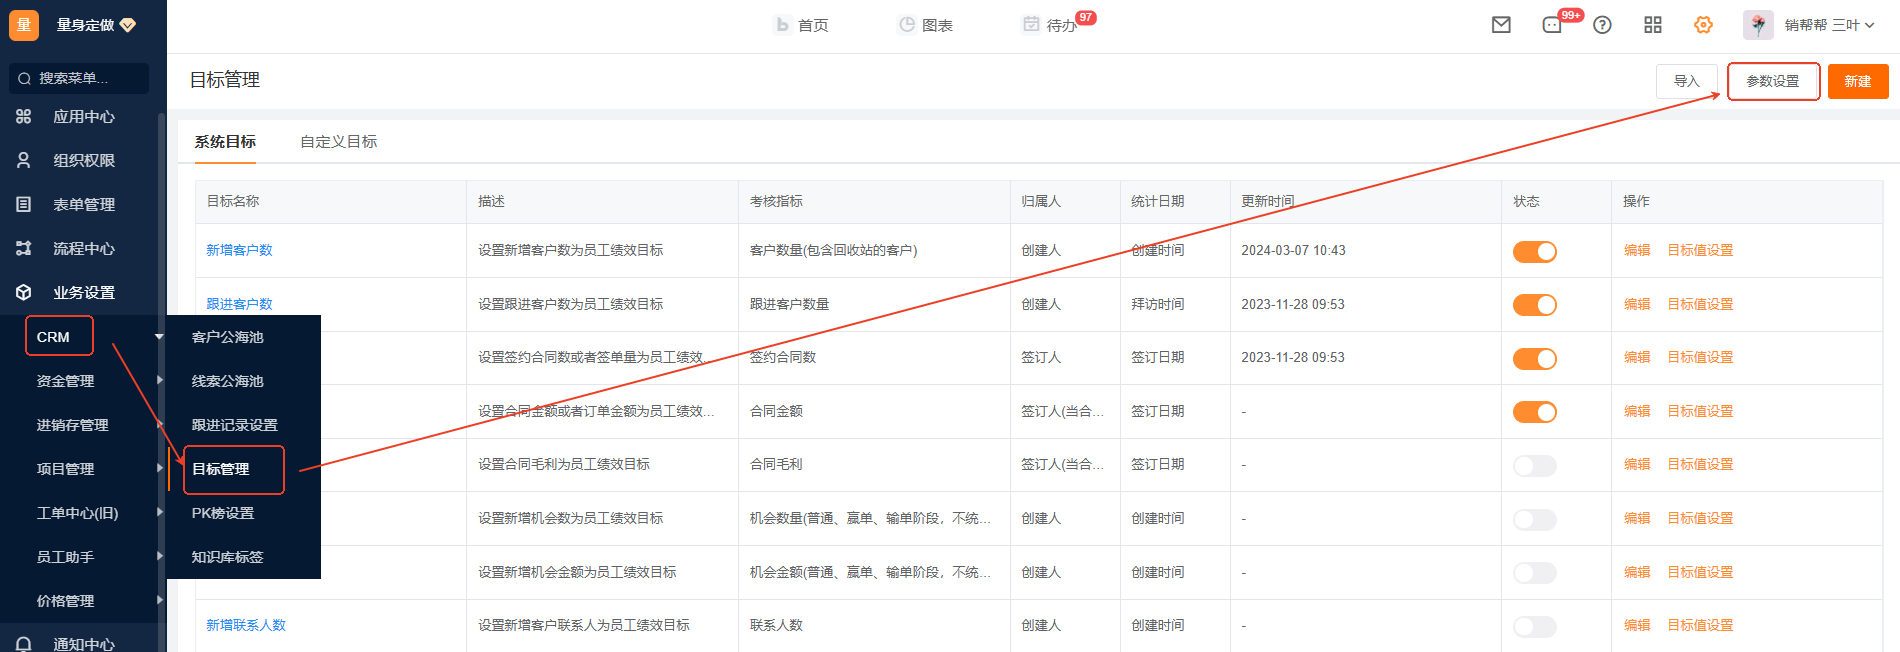This screenshot has height=652, width=1900.
Task: Select 客户公海池 in the CRM submenu
Action: (228, 337)
